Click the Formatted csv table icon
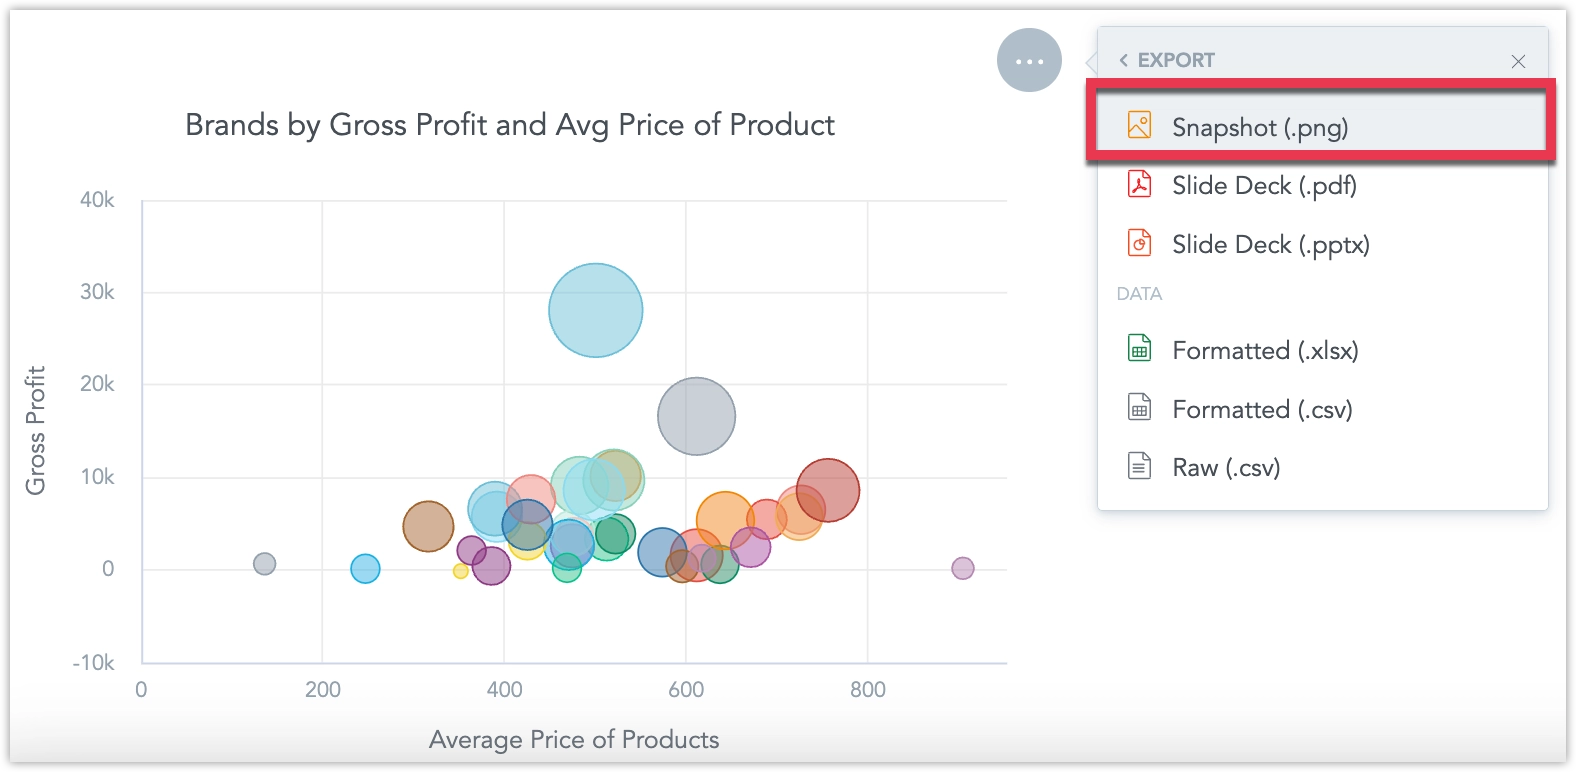The height and width of the screenshot is (772, 1576). coord(1139,408)
